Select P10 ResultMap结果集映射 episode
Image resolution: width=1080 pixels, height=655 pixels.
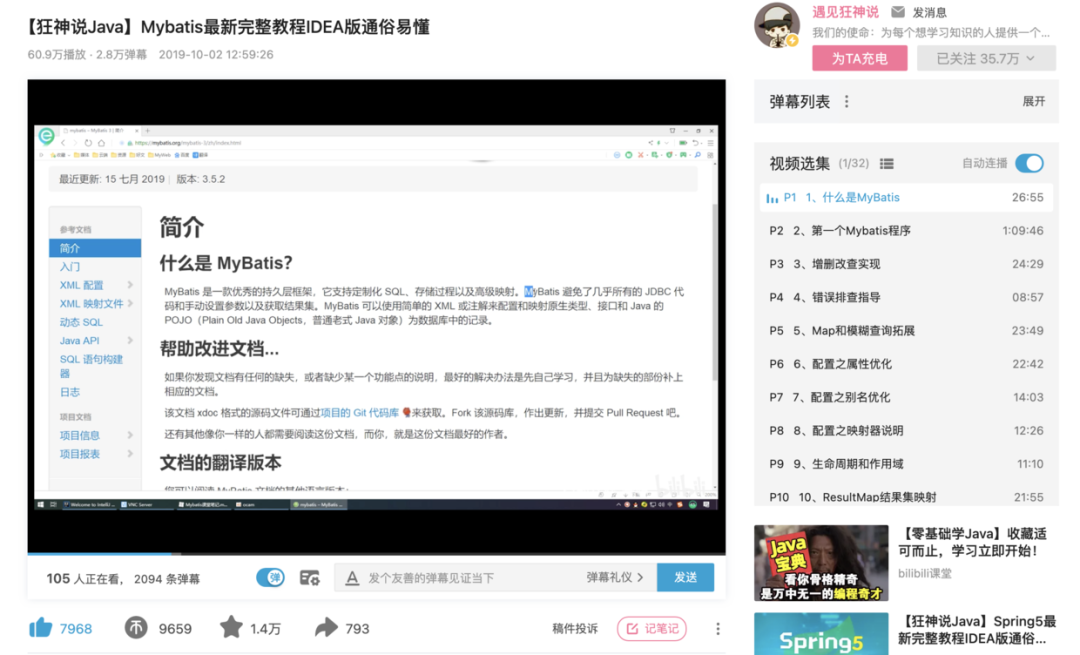click(x=906, y=496)
